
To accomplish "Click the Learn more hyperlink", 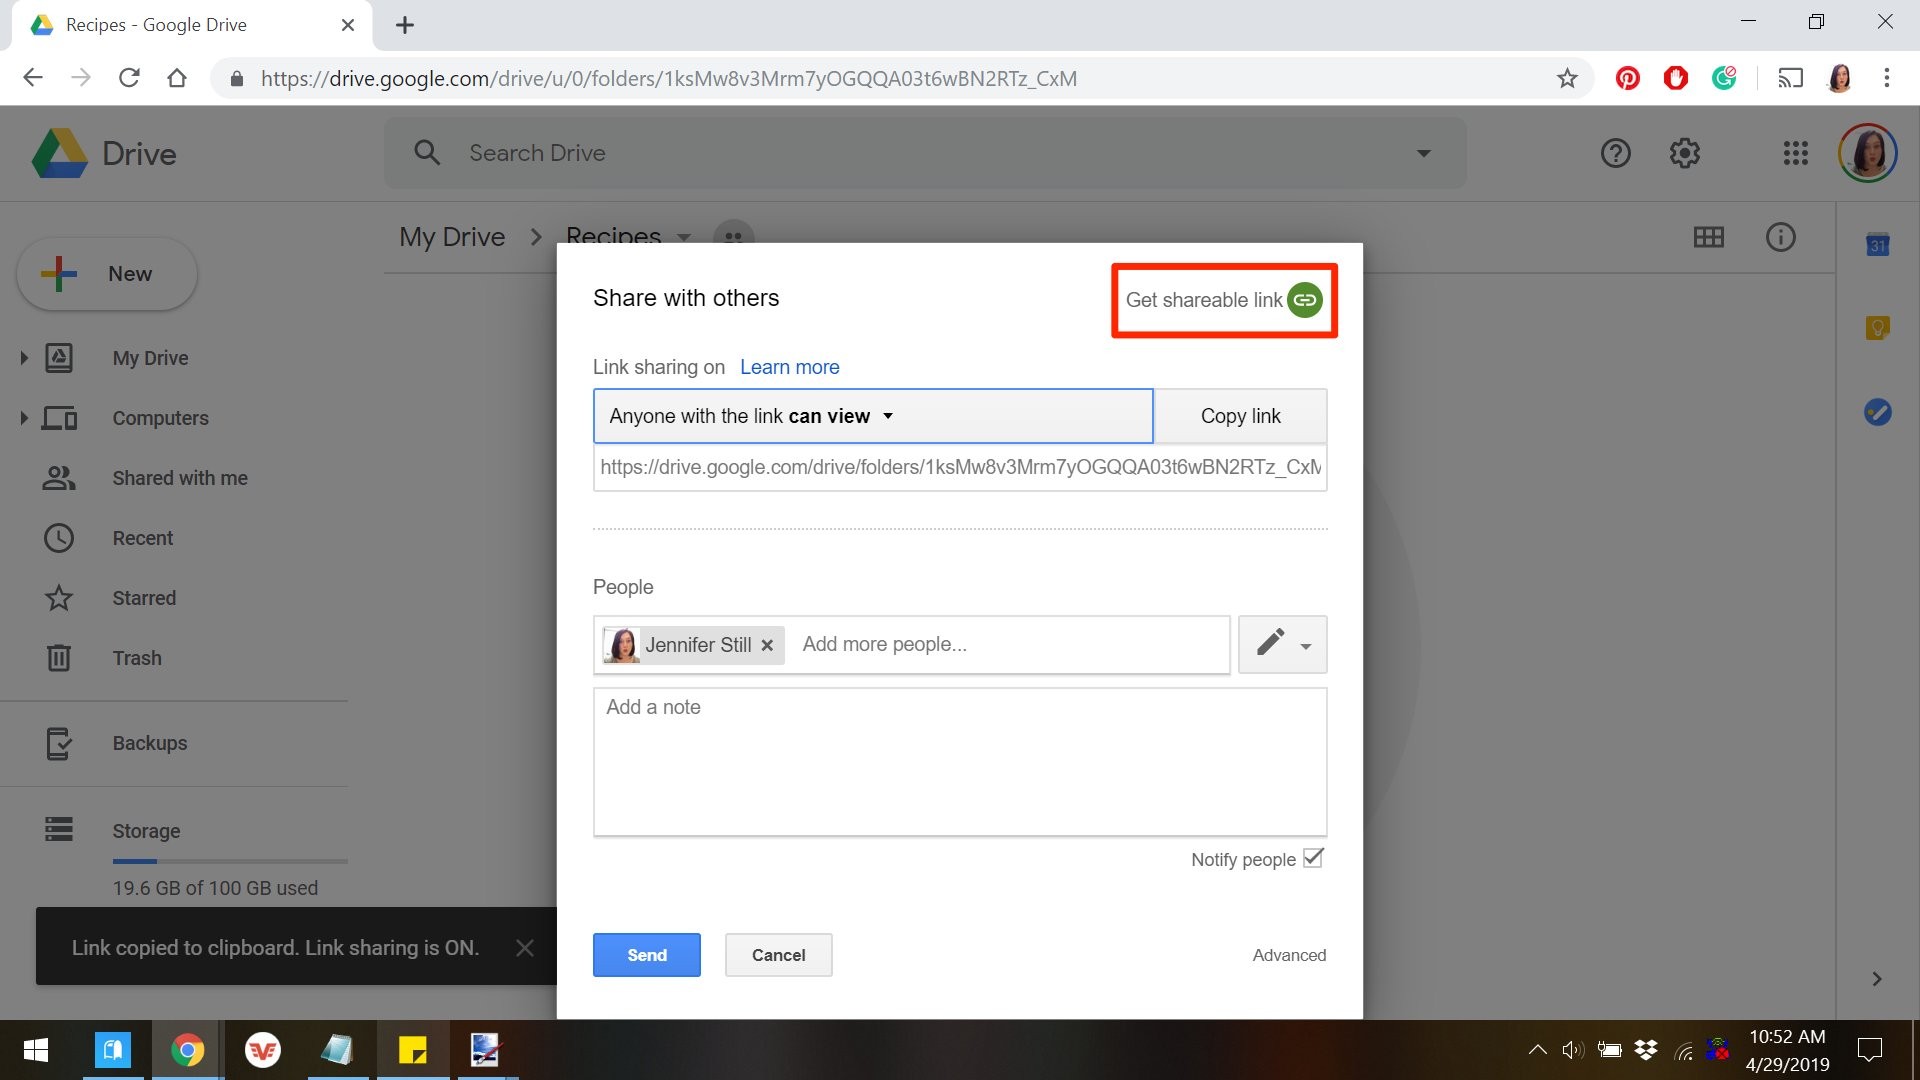I will 789,367.
